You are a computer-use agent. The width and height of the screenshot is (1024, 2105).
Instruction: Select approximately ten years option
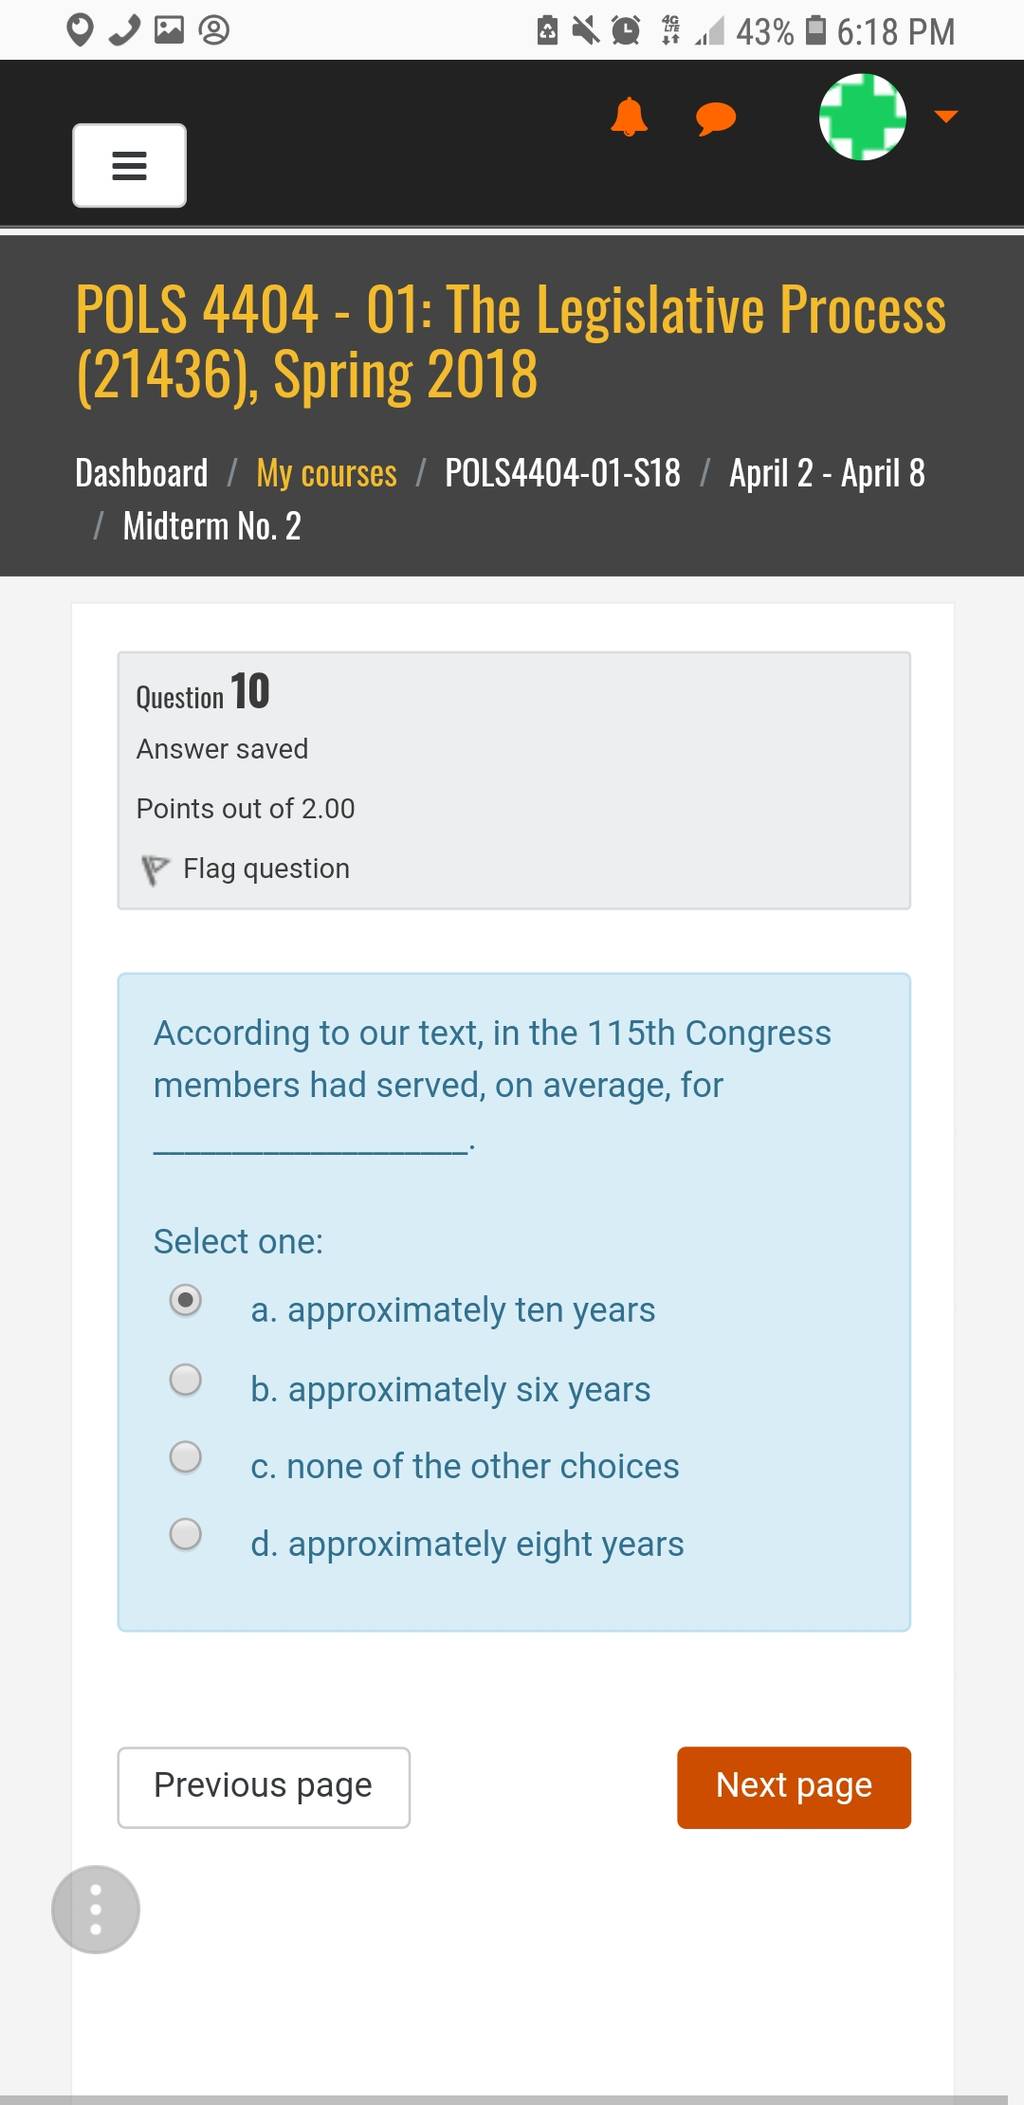(185, 1300)
